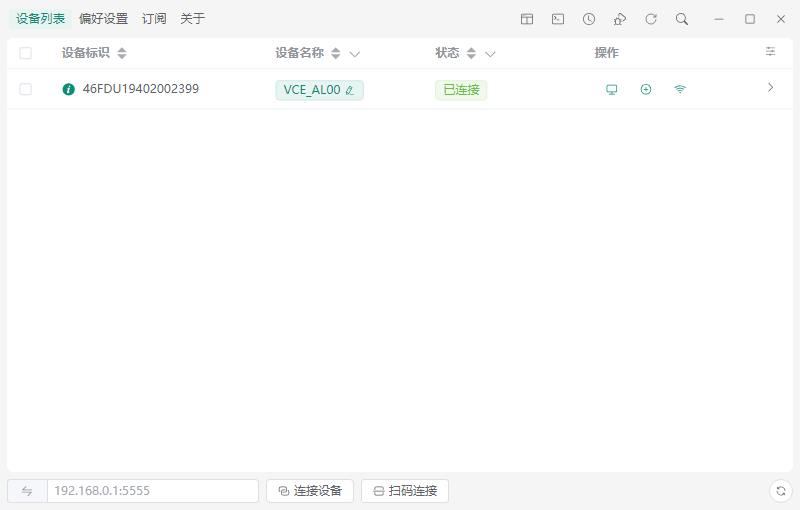
Task: Sort by 设备名称 column arrows
Action: point(336,53)
